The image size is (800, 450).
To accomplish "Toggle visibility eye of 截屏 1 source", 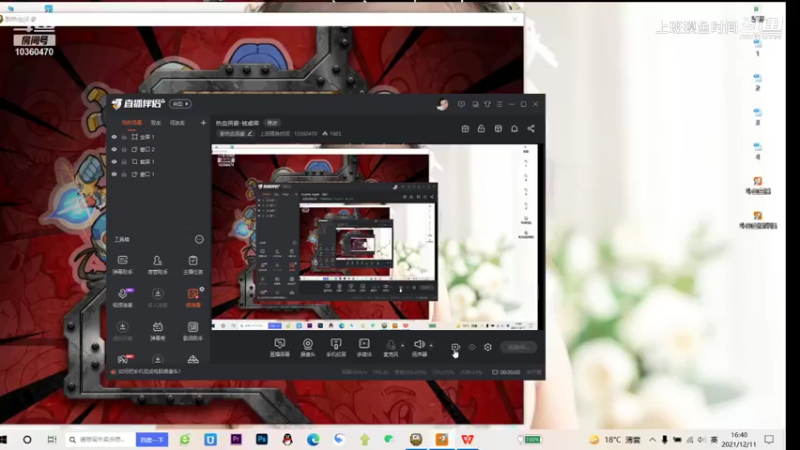I will pyautogui.click(x=114, y=162).
